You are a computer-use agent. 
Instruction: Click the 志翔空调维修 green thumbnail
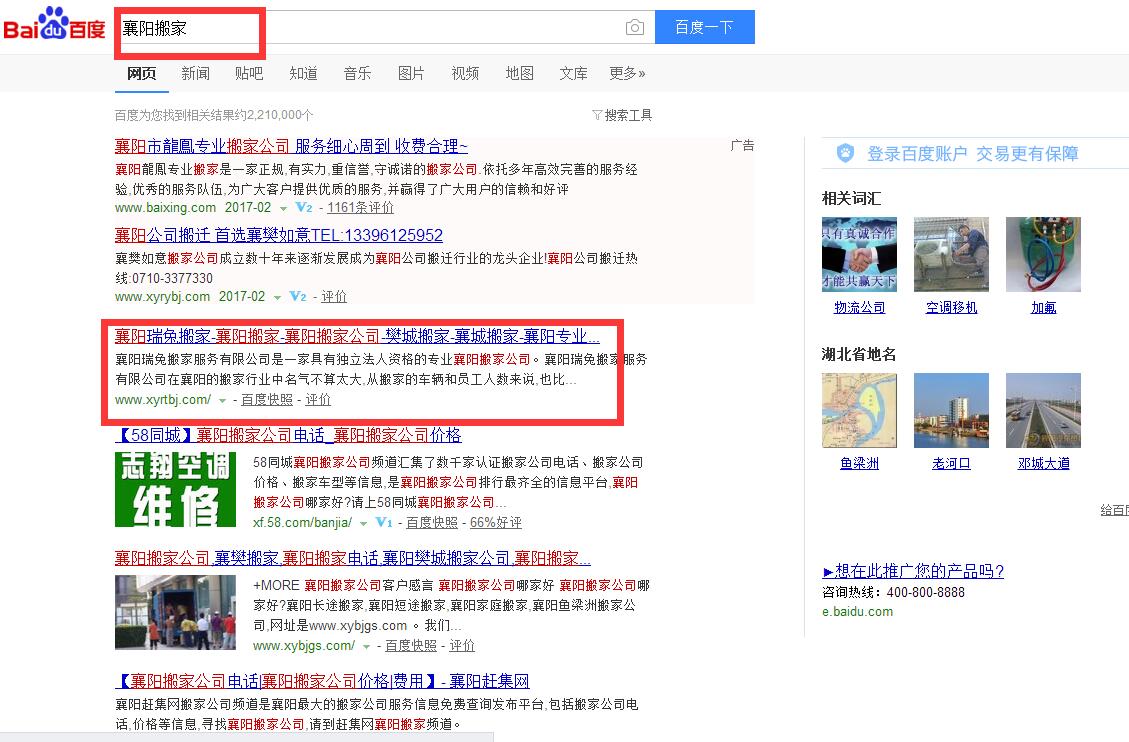175,489
